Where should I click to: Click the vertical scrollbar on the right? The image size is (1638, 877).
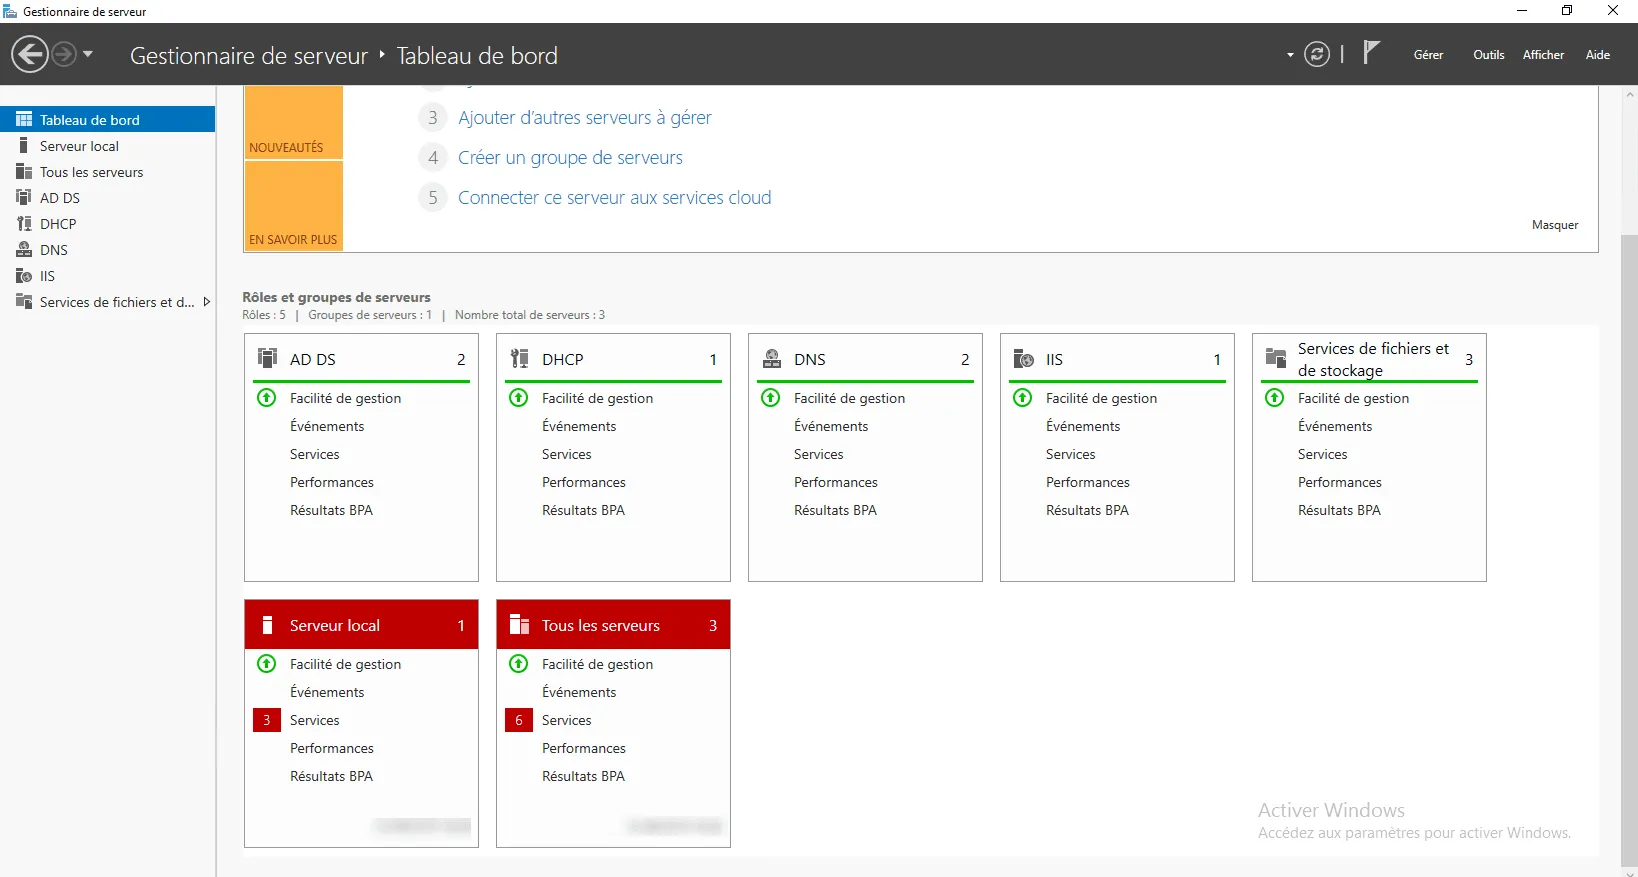tap(1629, 500)
